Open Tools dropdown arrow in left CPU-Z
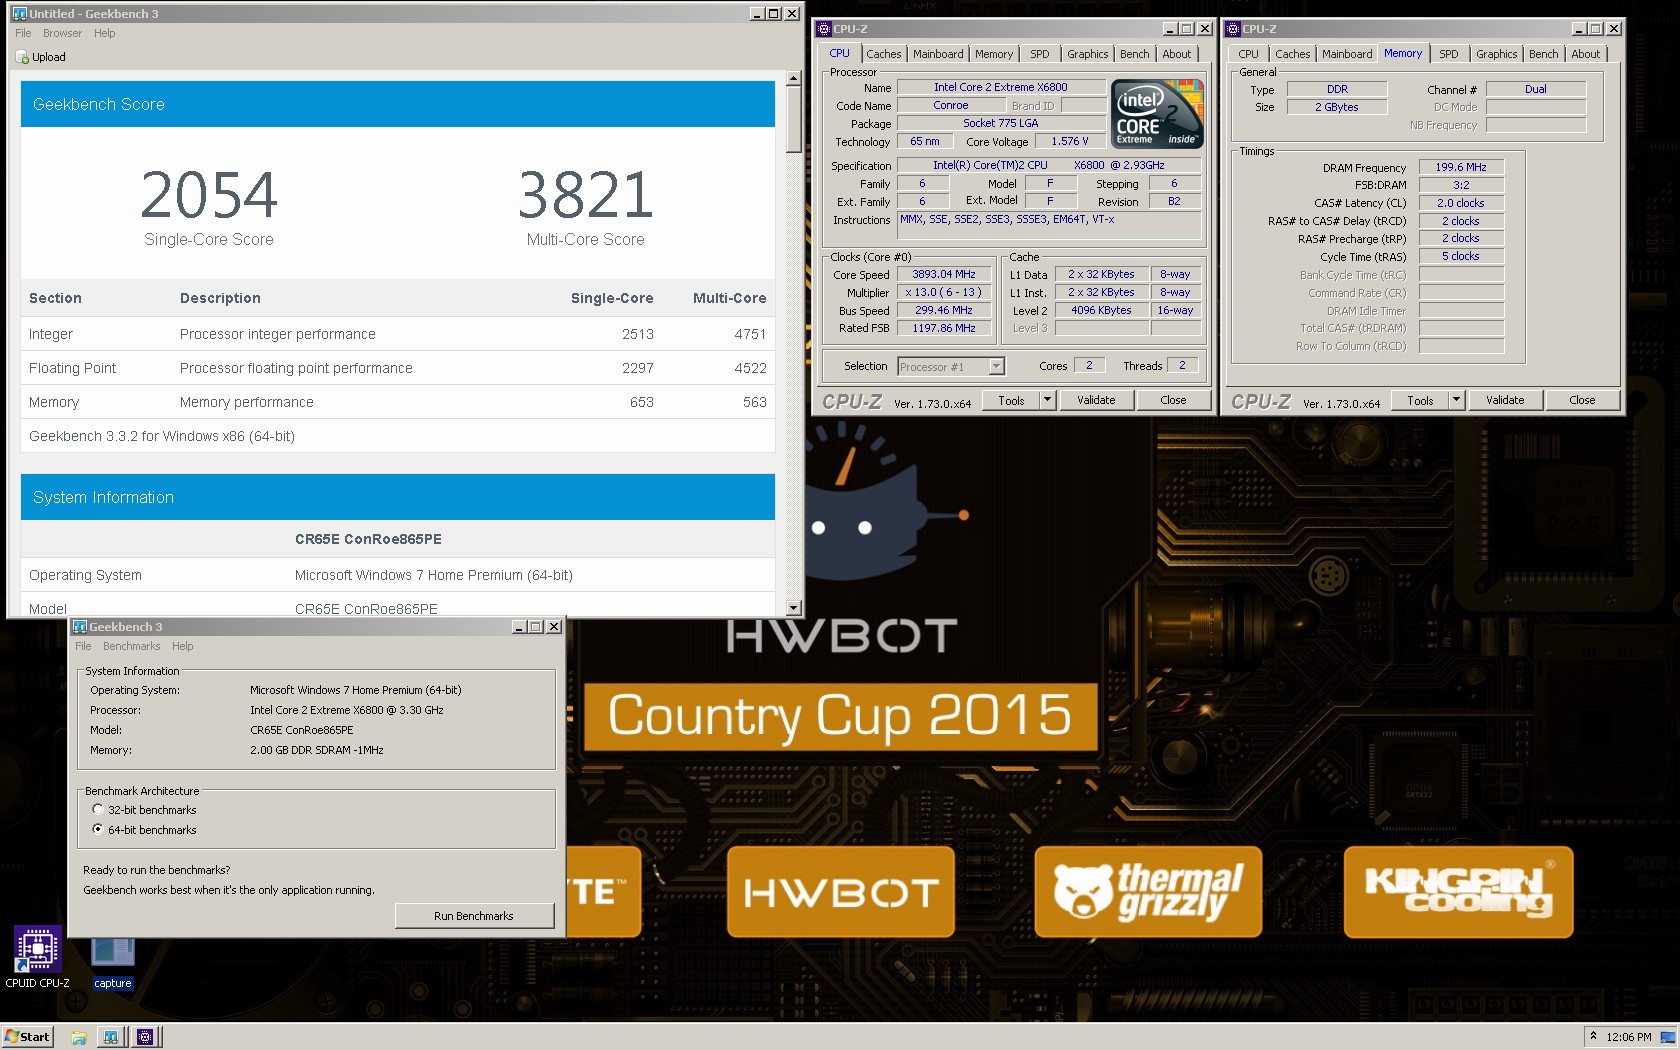The height and width of the screenshot is (1050, 1680). [x=1047, y=400]
